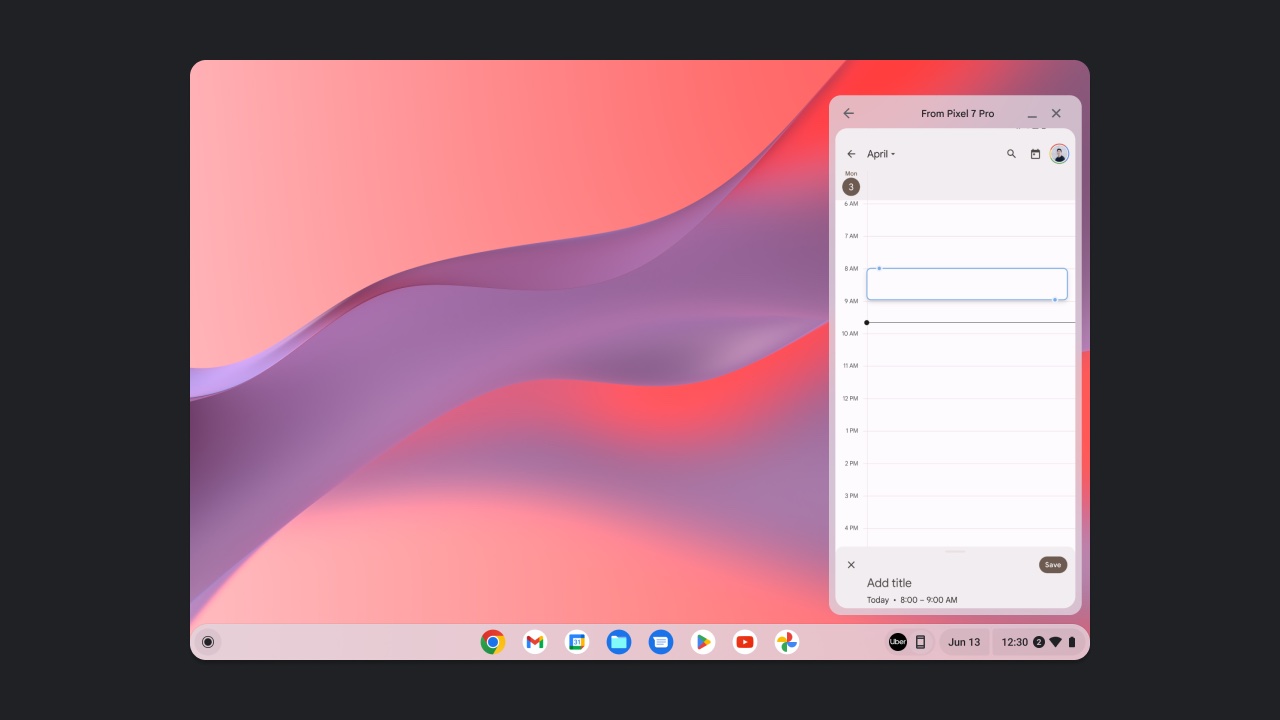1280x720 pixels.
Task: Expand the event sheet using its drag handle
Action: [957, 550]
